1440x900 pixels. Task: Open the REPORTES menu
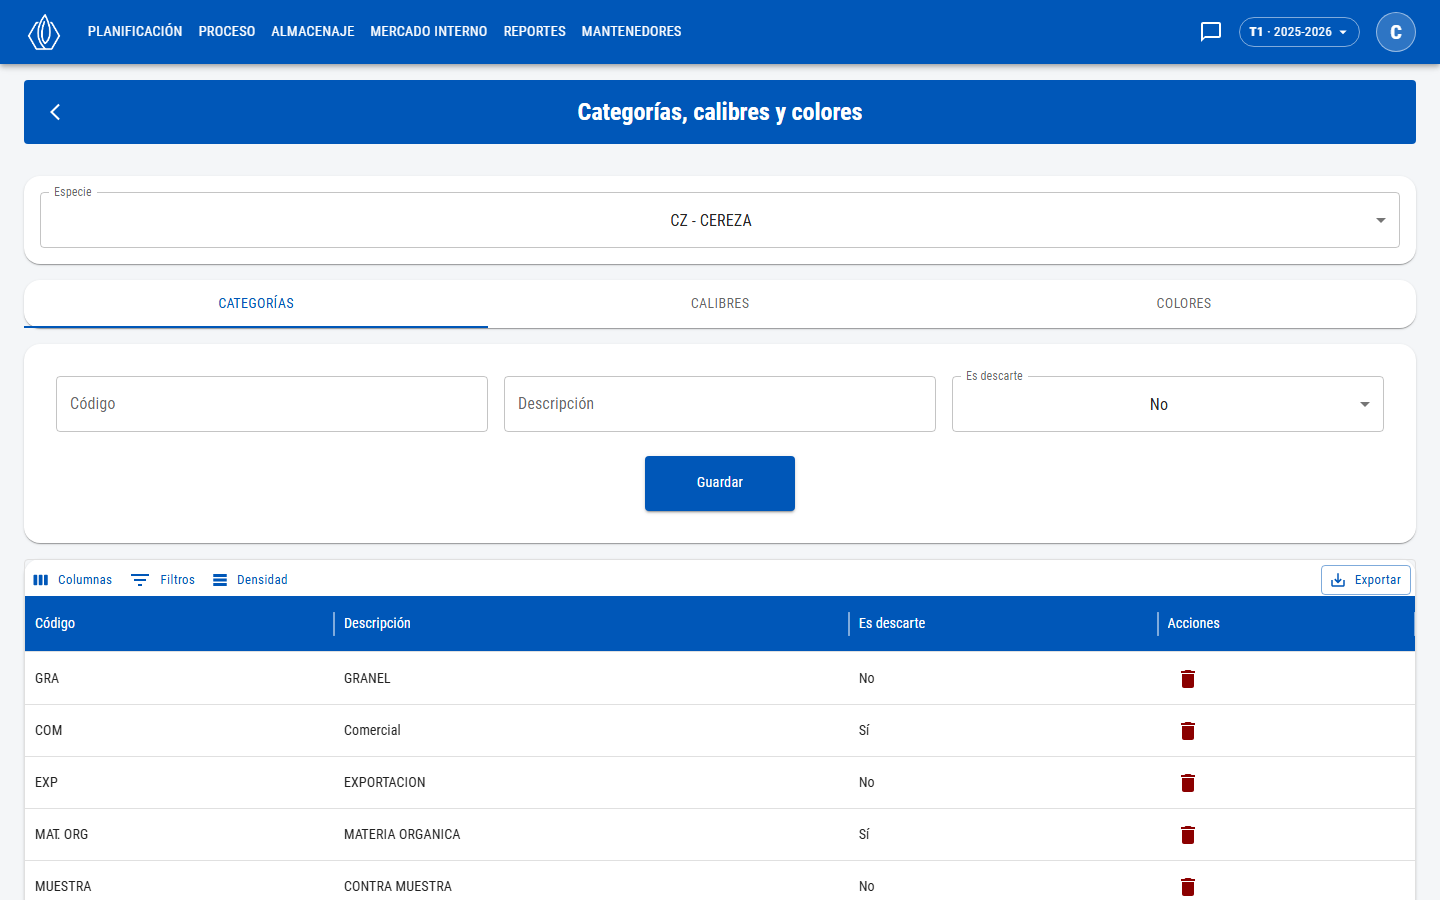coord(535,32)
